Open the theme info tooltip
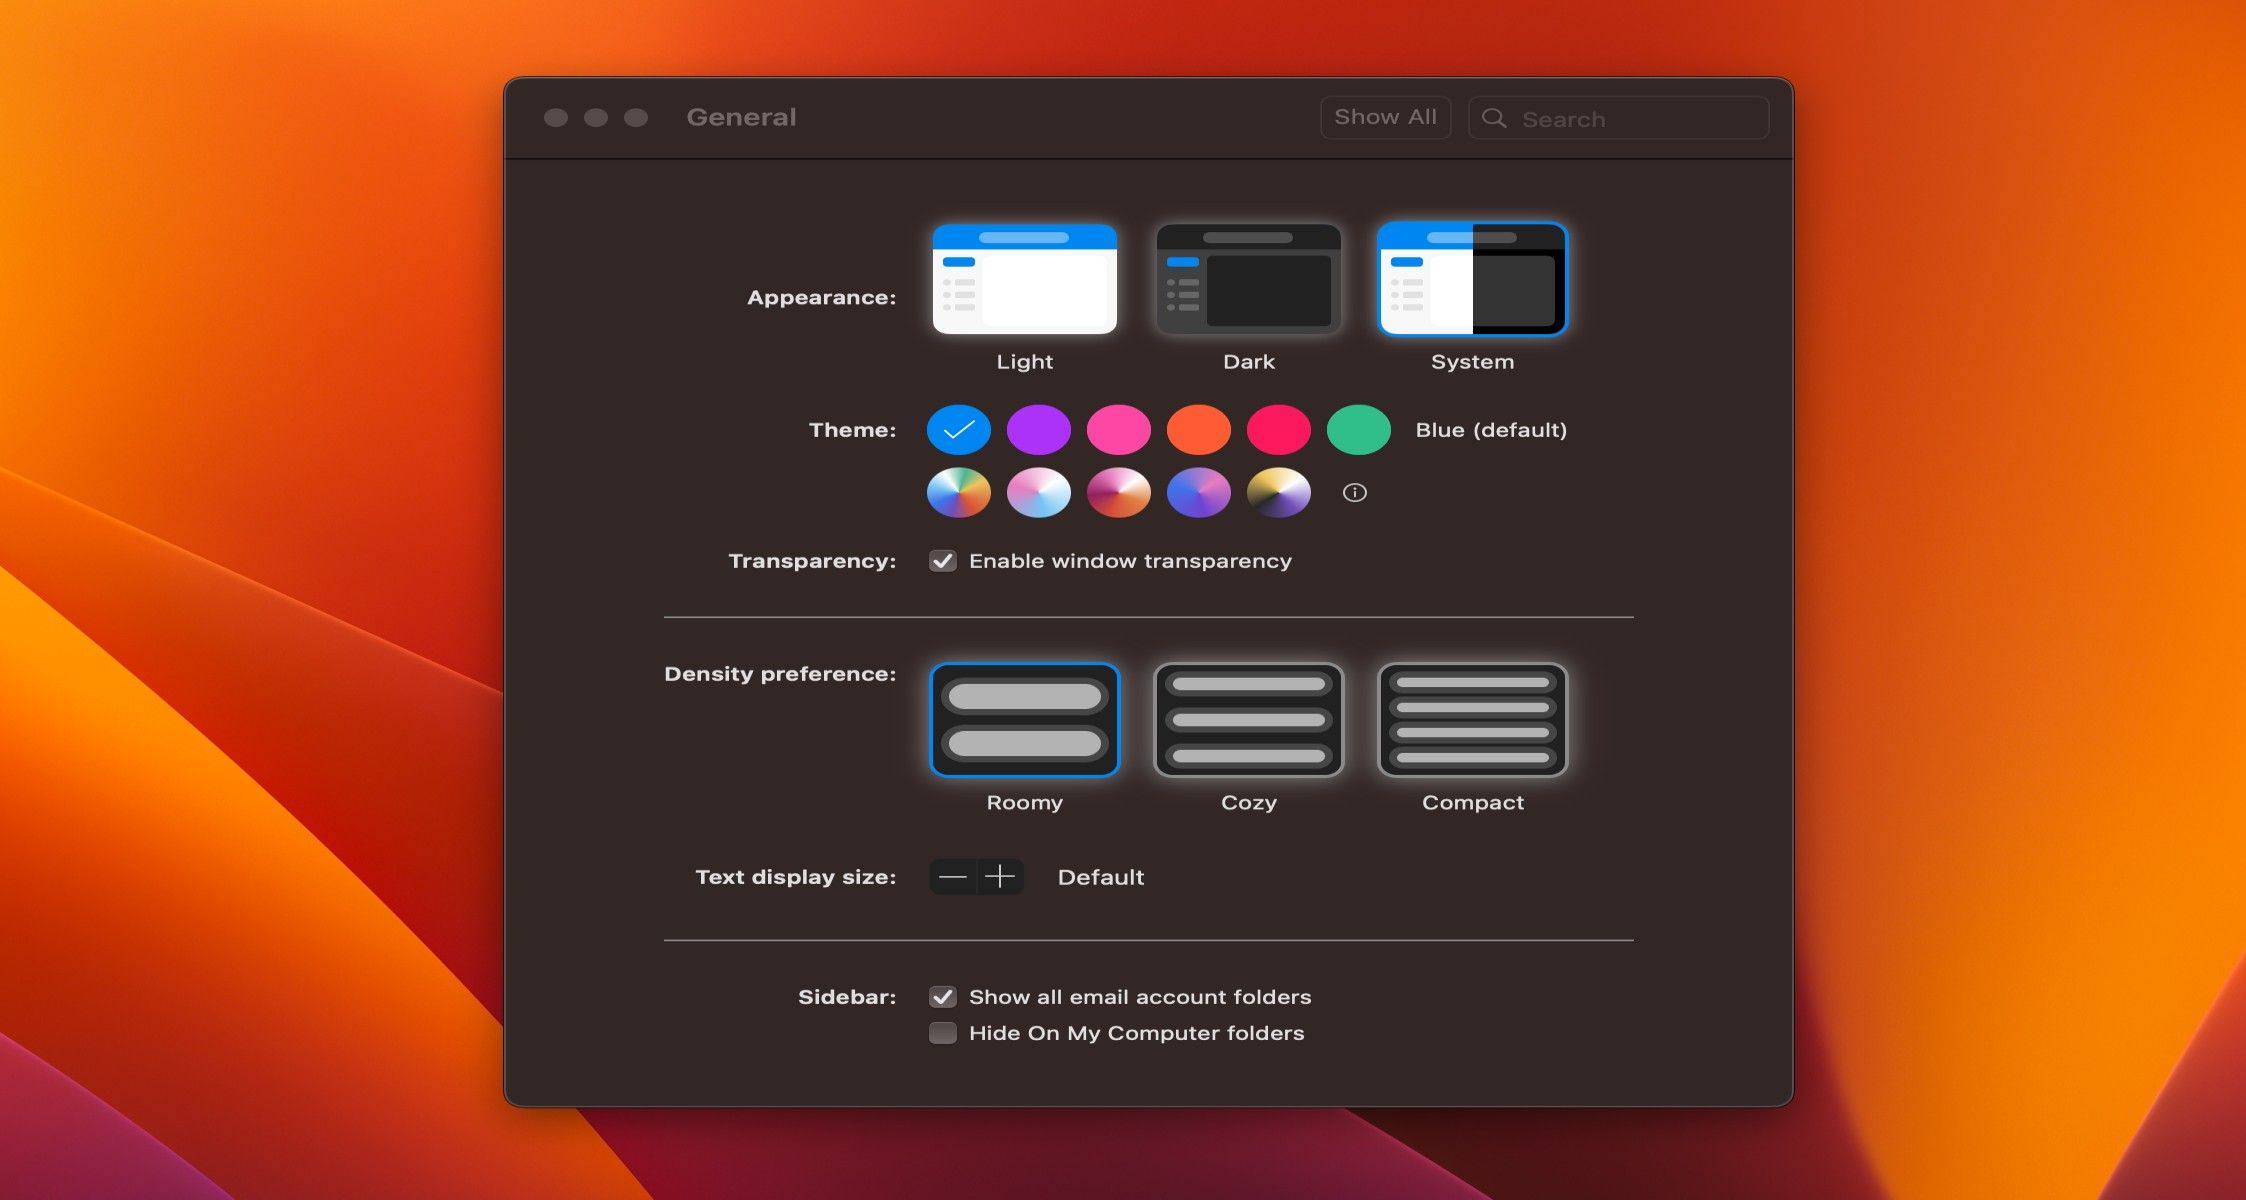This screenshot has width=2246, height=1200. pyautogui.click(x=1355, y=492)
